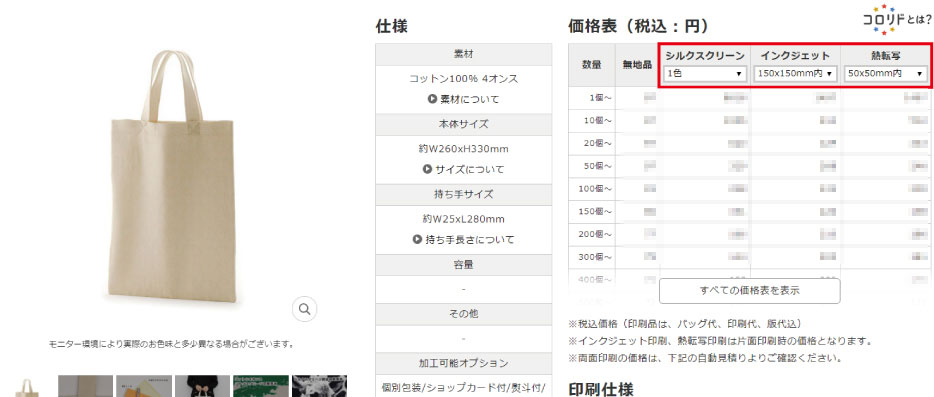The height and width of the screenshot is (397, 934).
Task: Open the 熱転写 50x50mm内 dropdown
Action: point(886,74)
